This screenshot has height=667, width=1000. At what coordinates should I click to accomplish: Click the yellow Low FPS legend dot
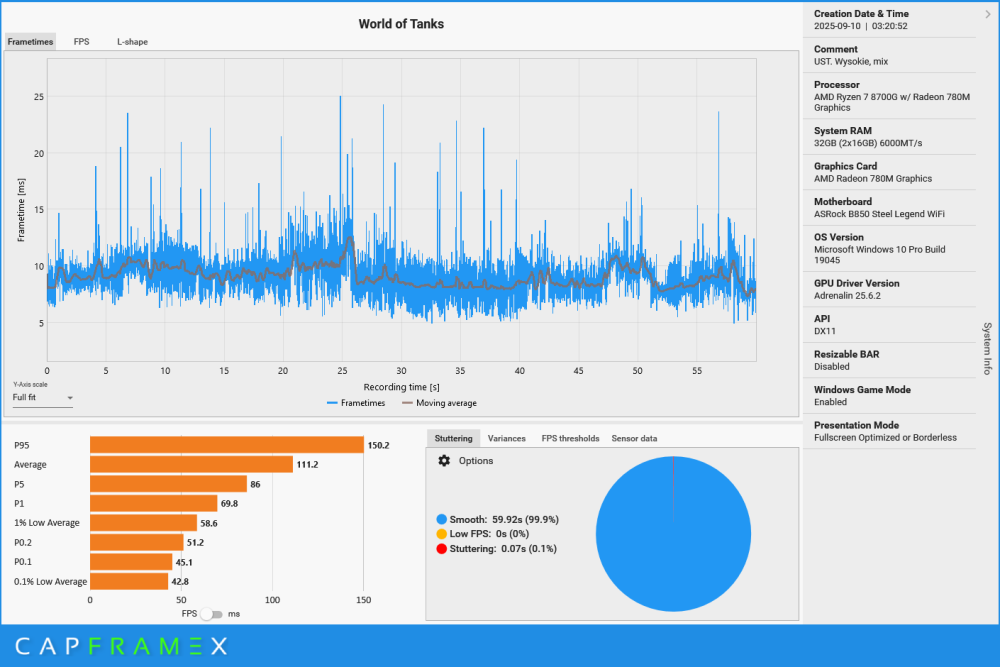[x=441, y=534]
